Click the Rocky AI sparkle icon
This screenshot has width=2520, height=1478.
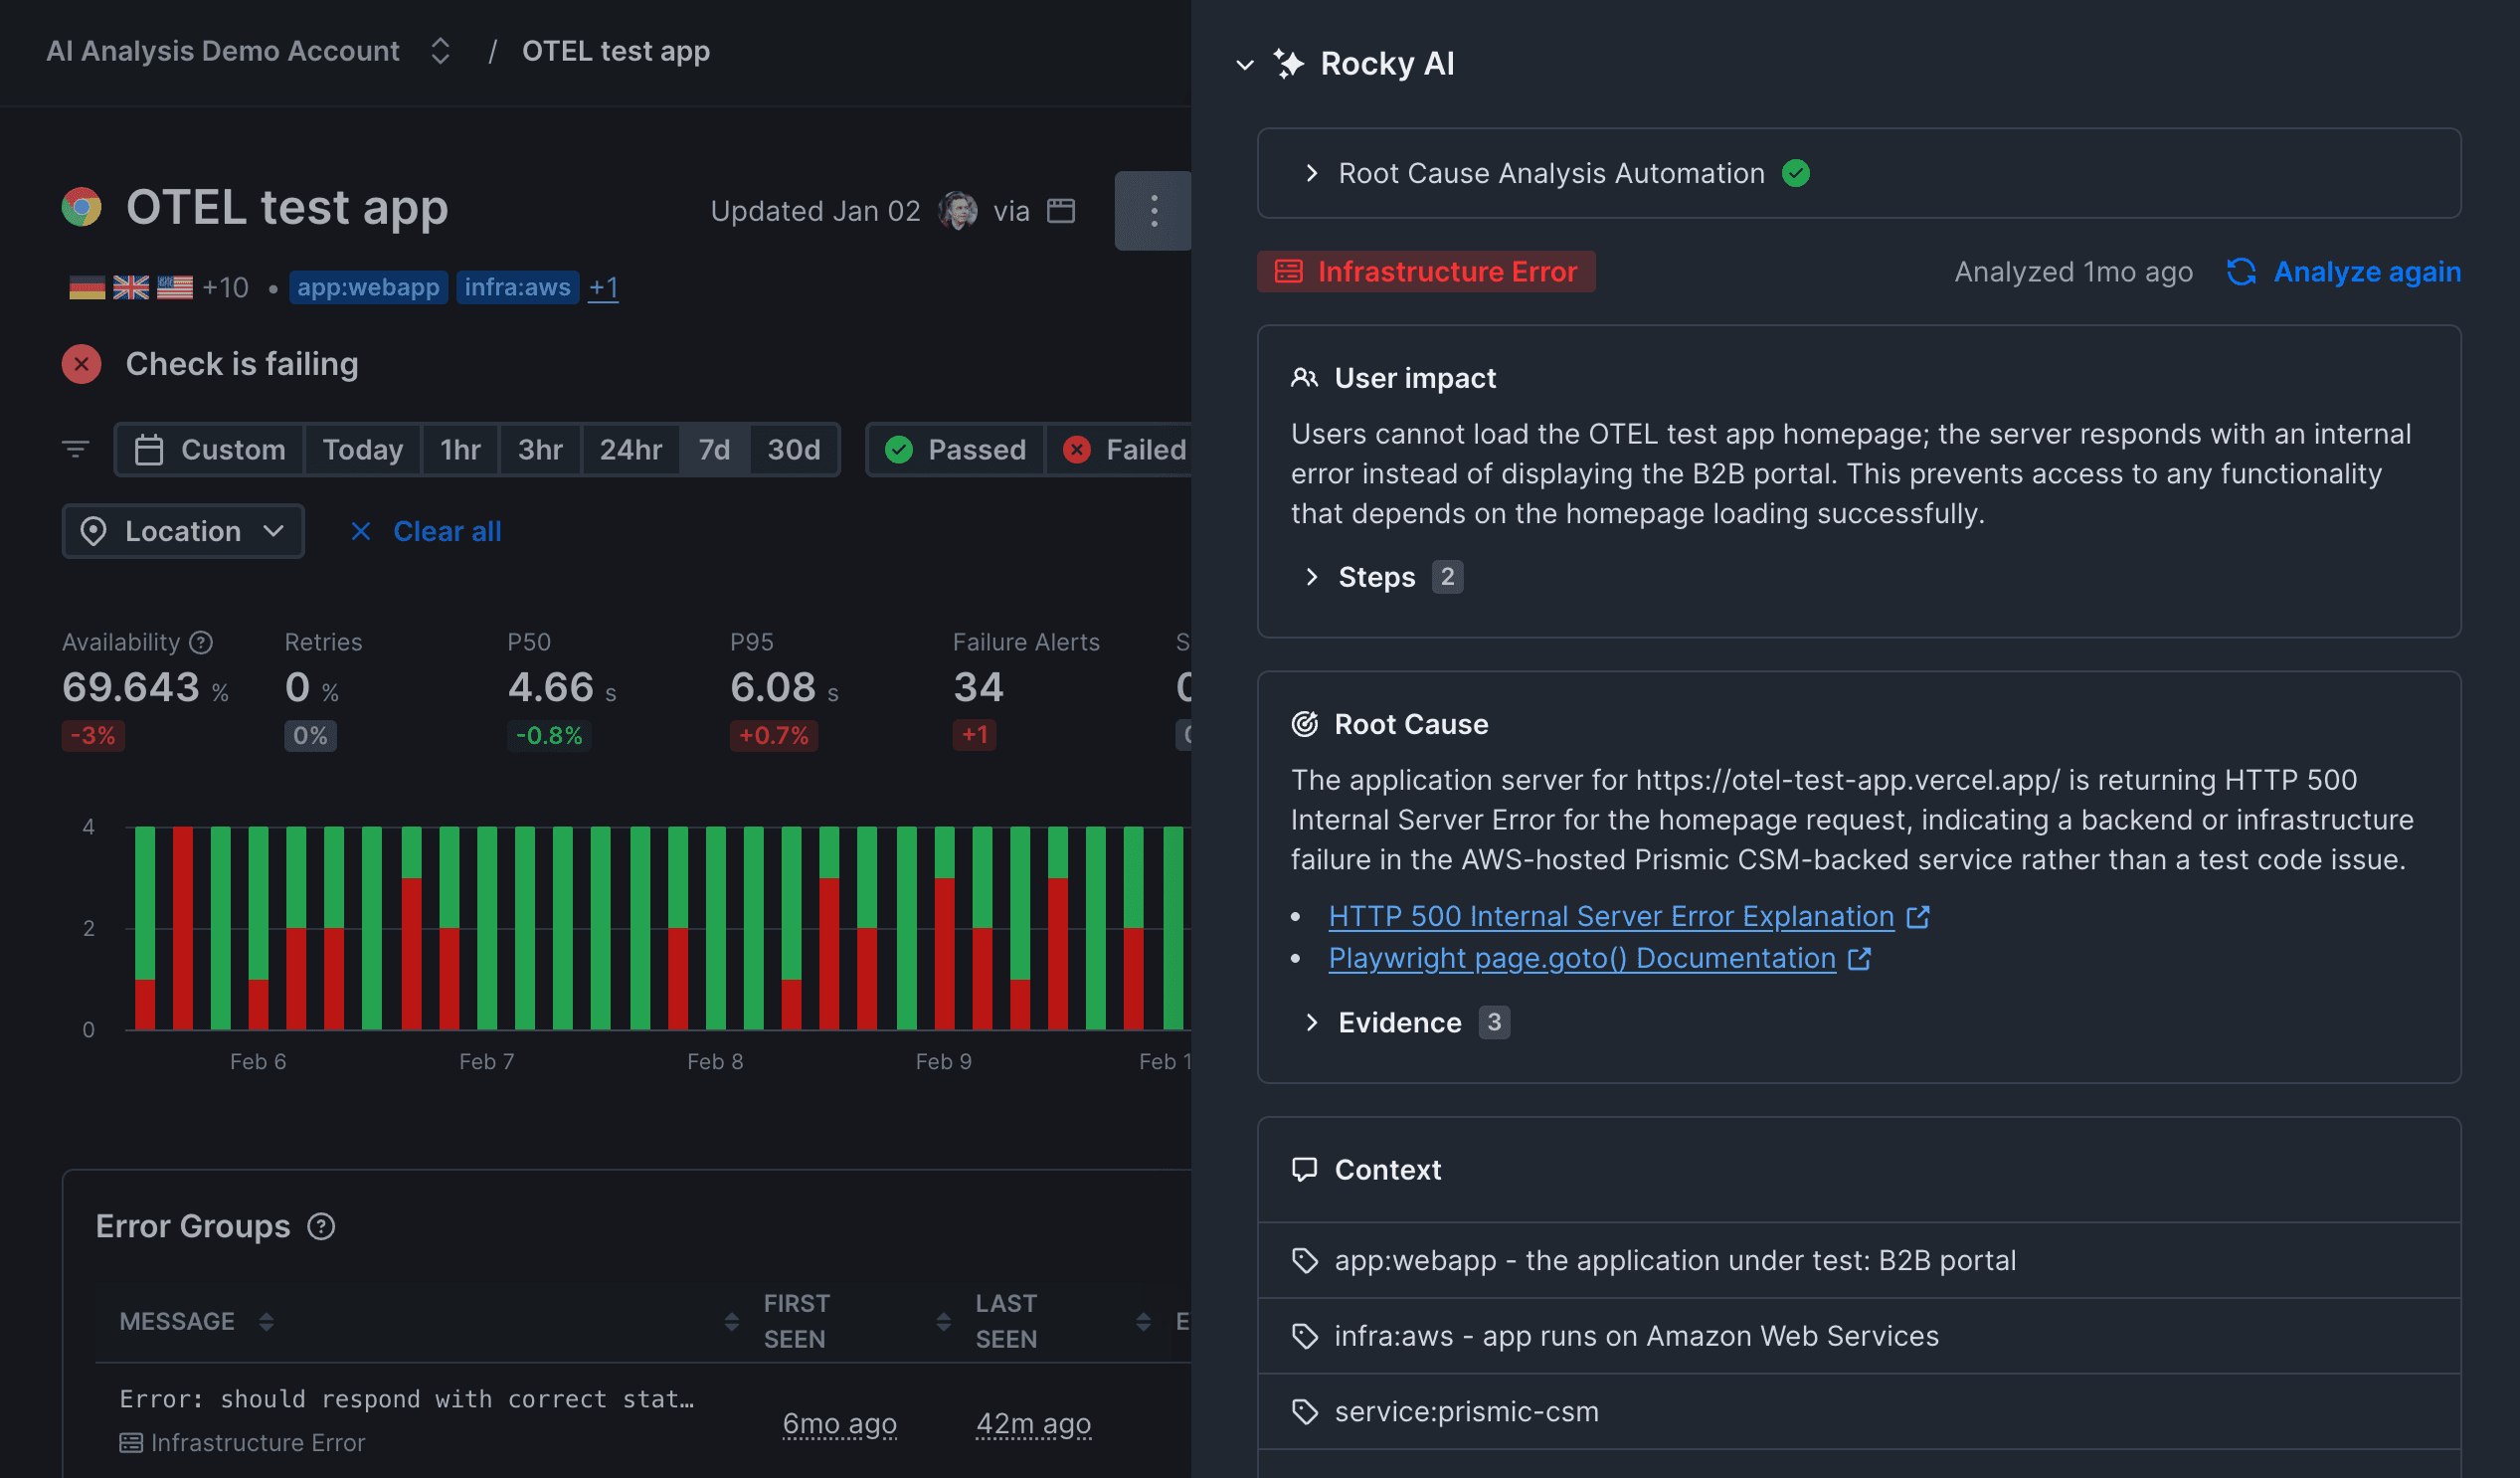click(x=1290, y=63)
